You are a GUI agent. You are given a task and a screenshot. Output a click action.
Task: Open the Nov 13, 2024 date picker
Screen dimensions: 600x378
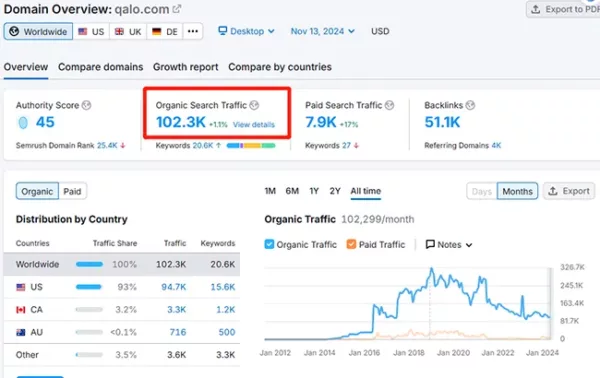(323, 31)
